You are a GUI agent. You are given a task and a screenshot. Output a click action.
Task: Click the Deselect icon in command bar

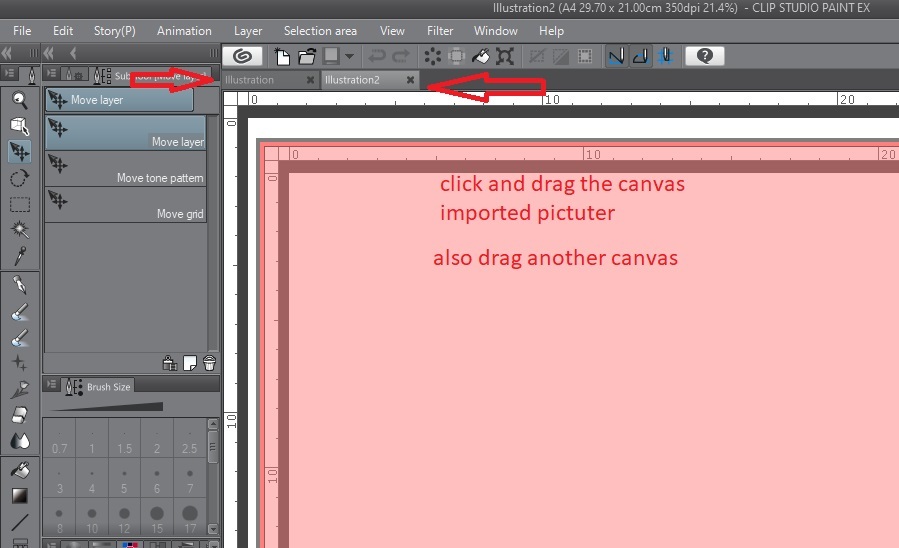537,56
